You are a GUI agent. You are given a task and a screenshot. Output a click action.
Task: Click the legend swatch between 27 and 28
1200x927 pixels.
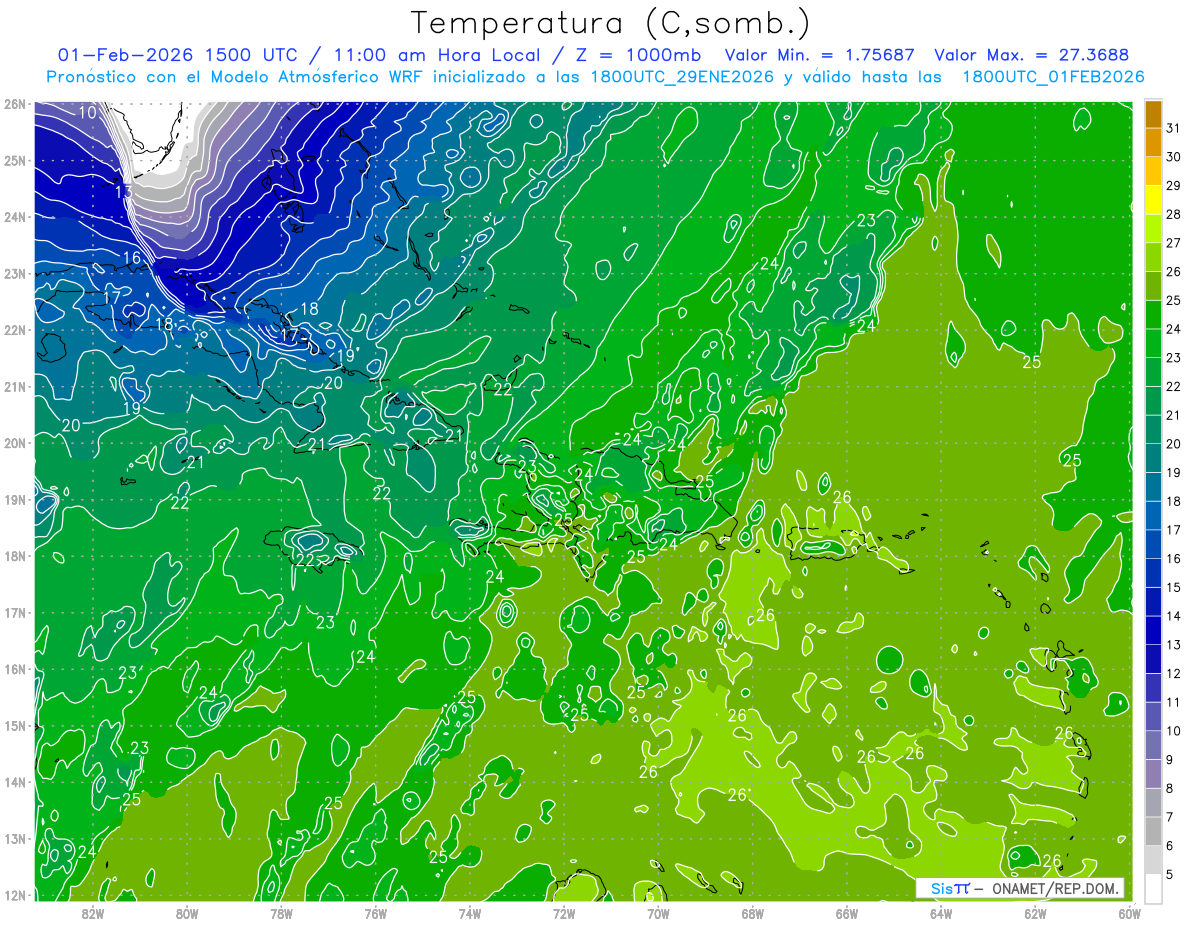[1153, 229]
